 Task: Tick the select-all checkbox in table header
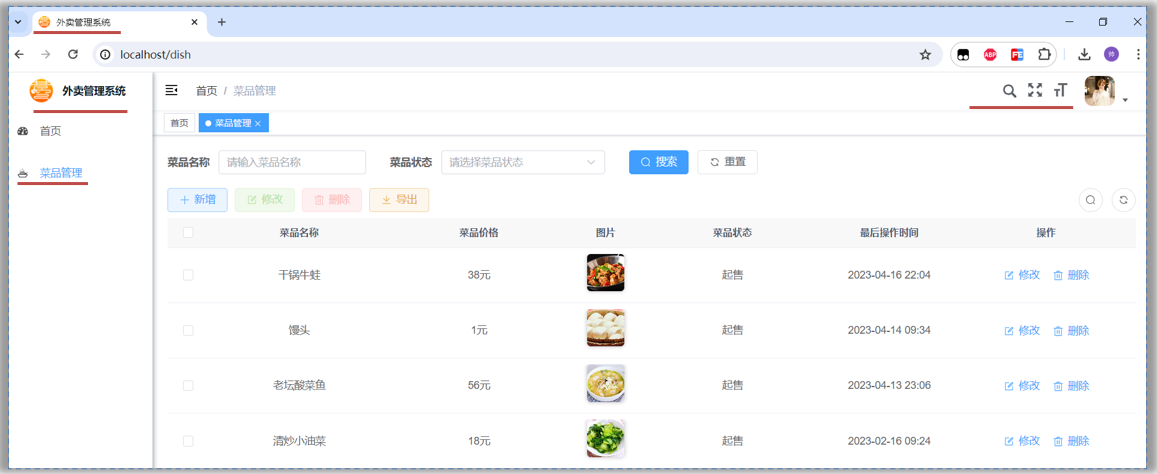click(x=188, y=233)
